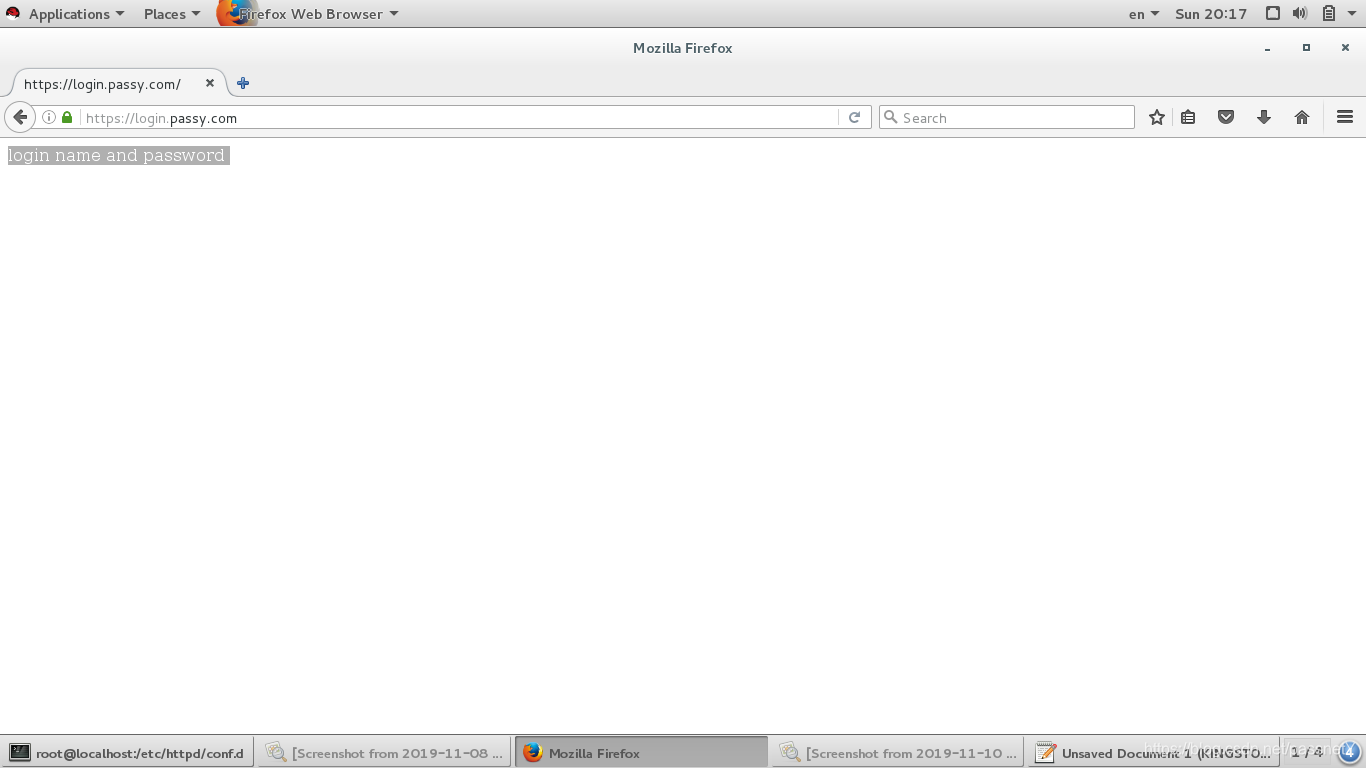Viewport: 1366px width, 768px height.
Task: Show site information via the info icon
Action: click(49, 117)
